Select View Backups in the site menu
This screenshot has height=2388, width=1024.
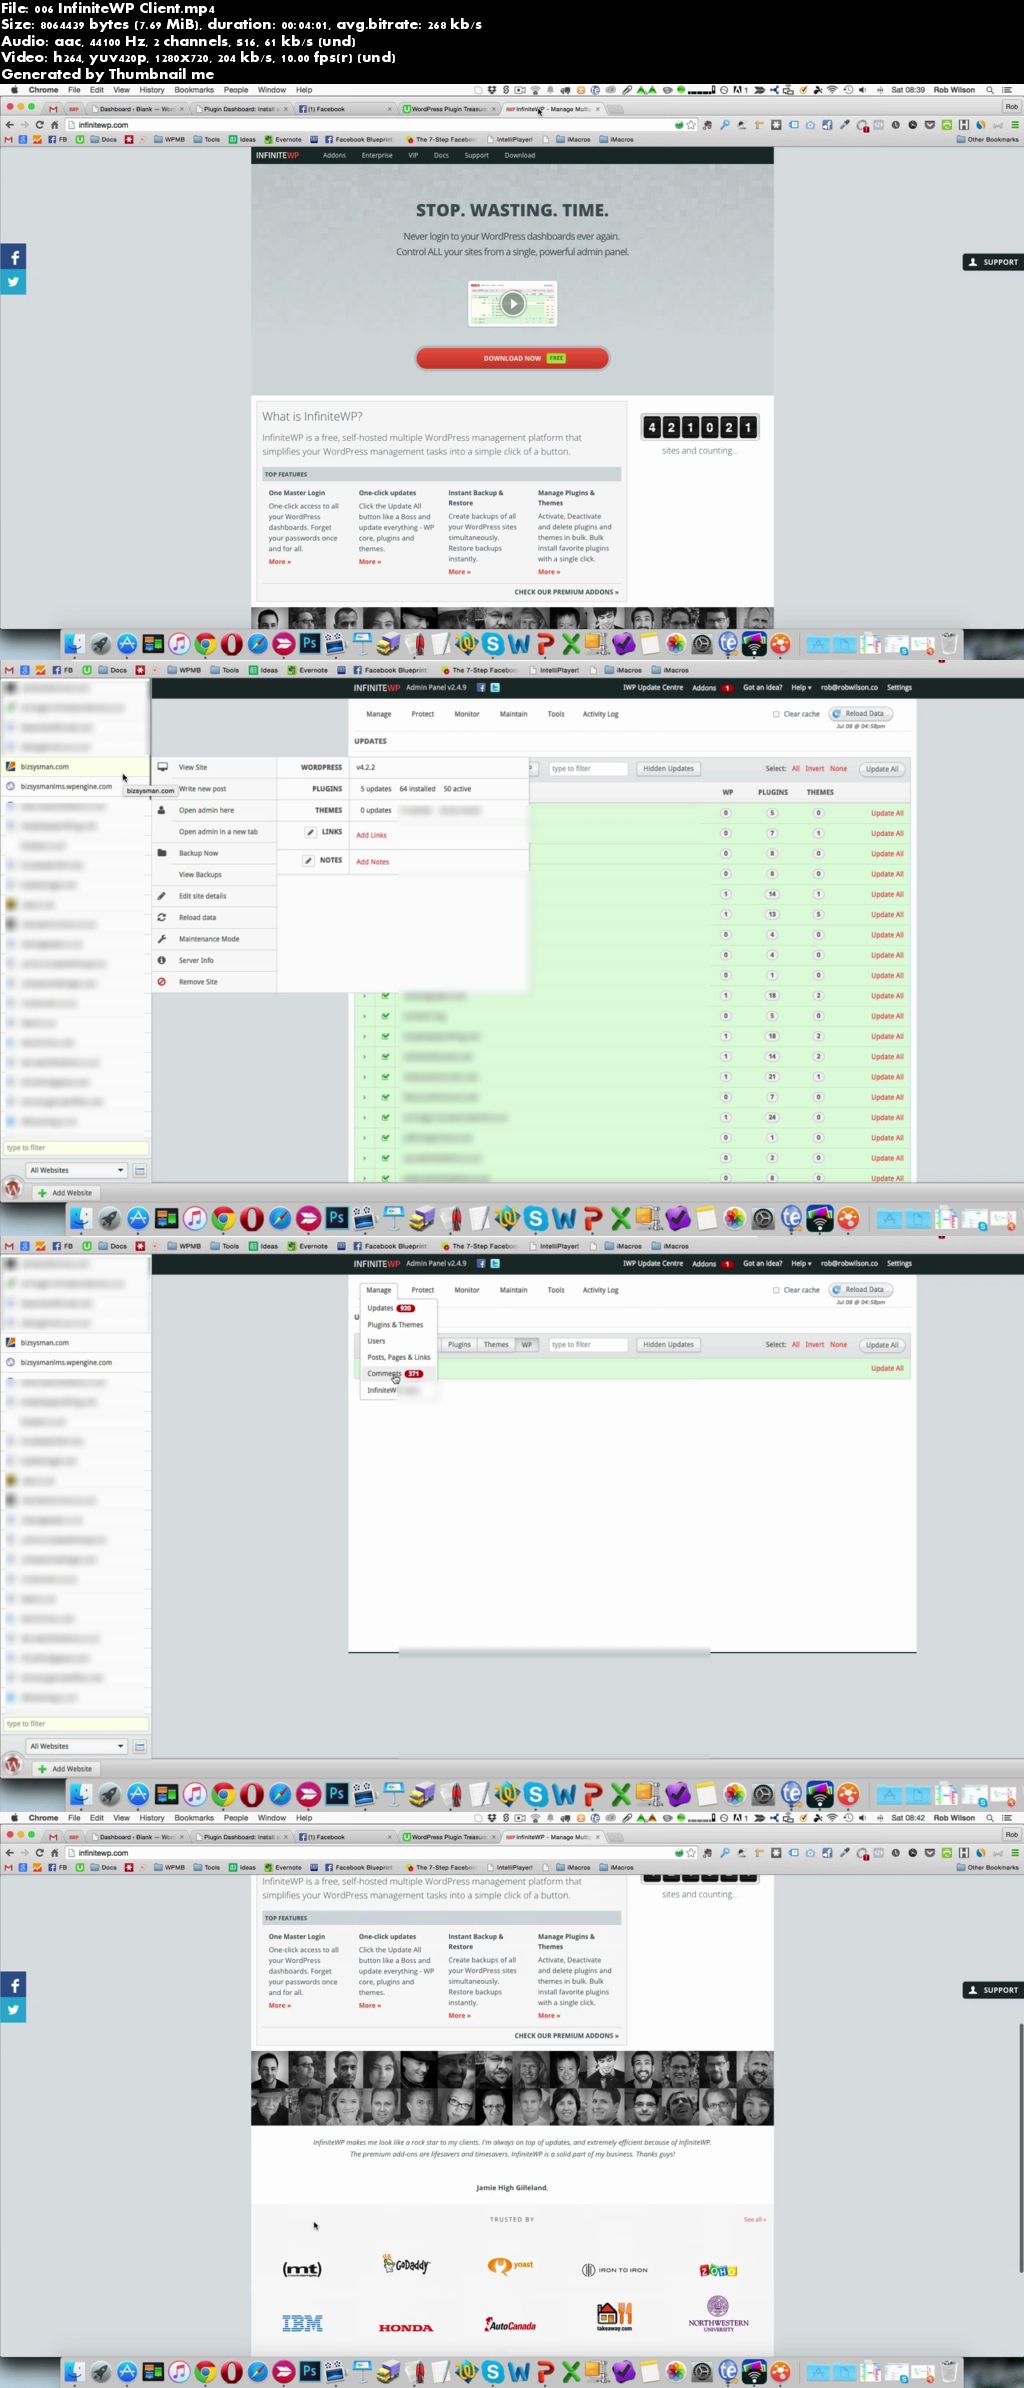[200, 874]
